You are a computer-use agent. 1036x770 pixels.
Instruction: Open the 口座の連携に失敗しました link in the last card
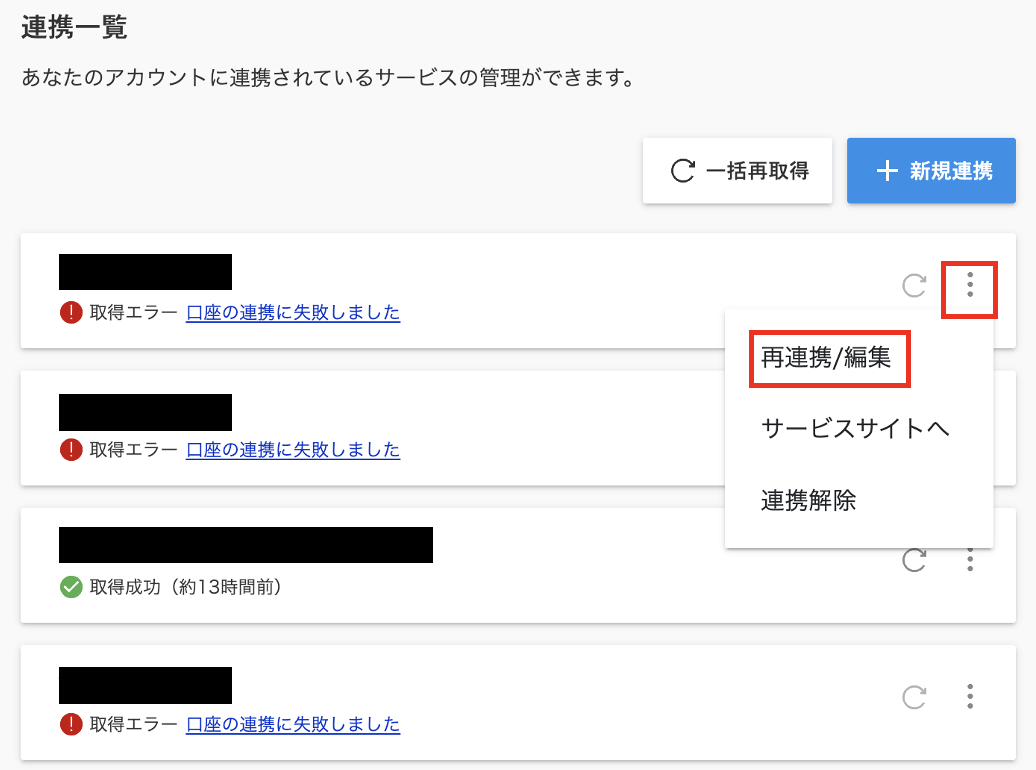pyautogui.click(x=293, y=724)
